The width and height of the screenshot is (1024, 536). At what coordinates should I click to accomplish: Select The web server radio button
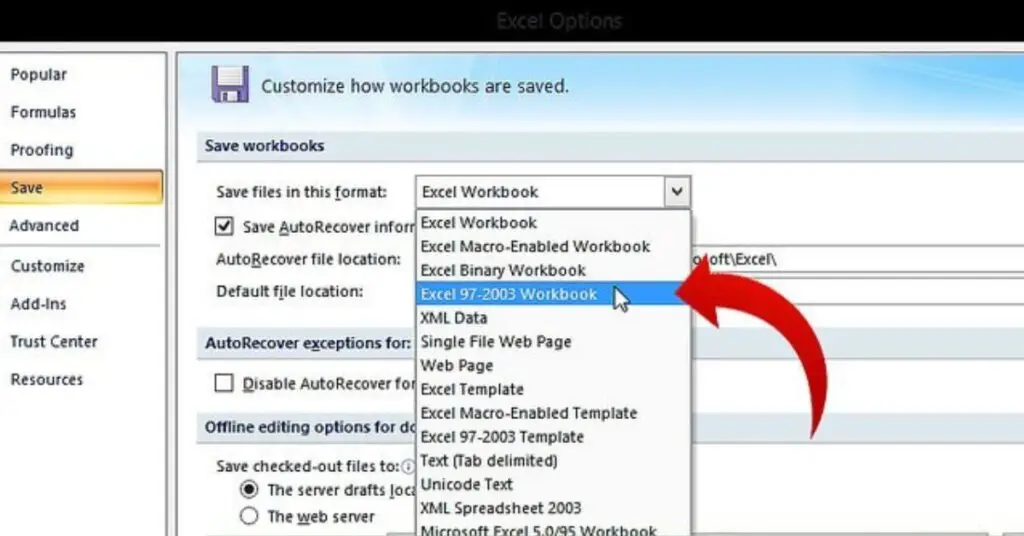pyautogui.click(x=249, y=516)
